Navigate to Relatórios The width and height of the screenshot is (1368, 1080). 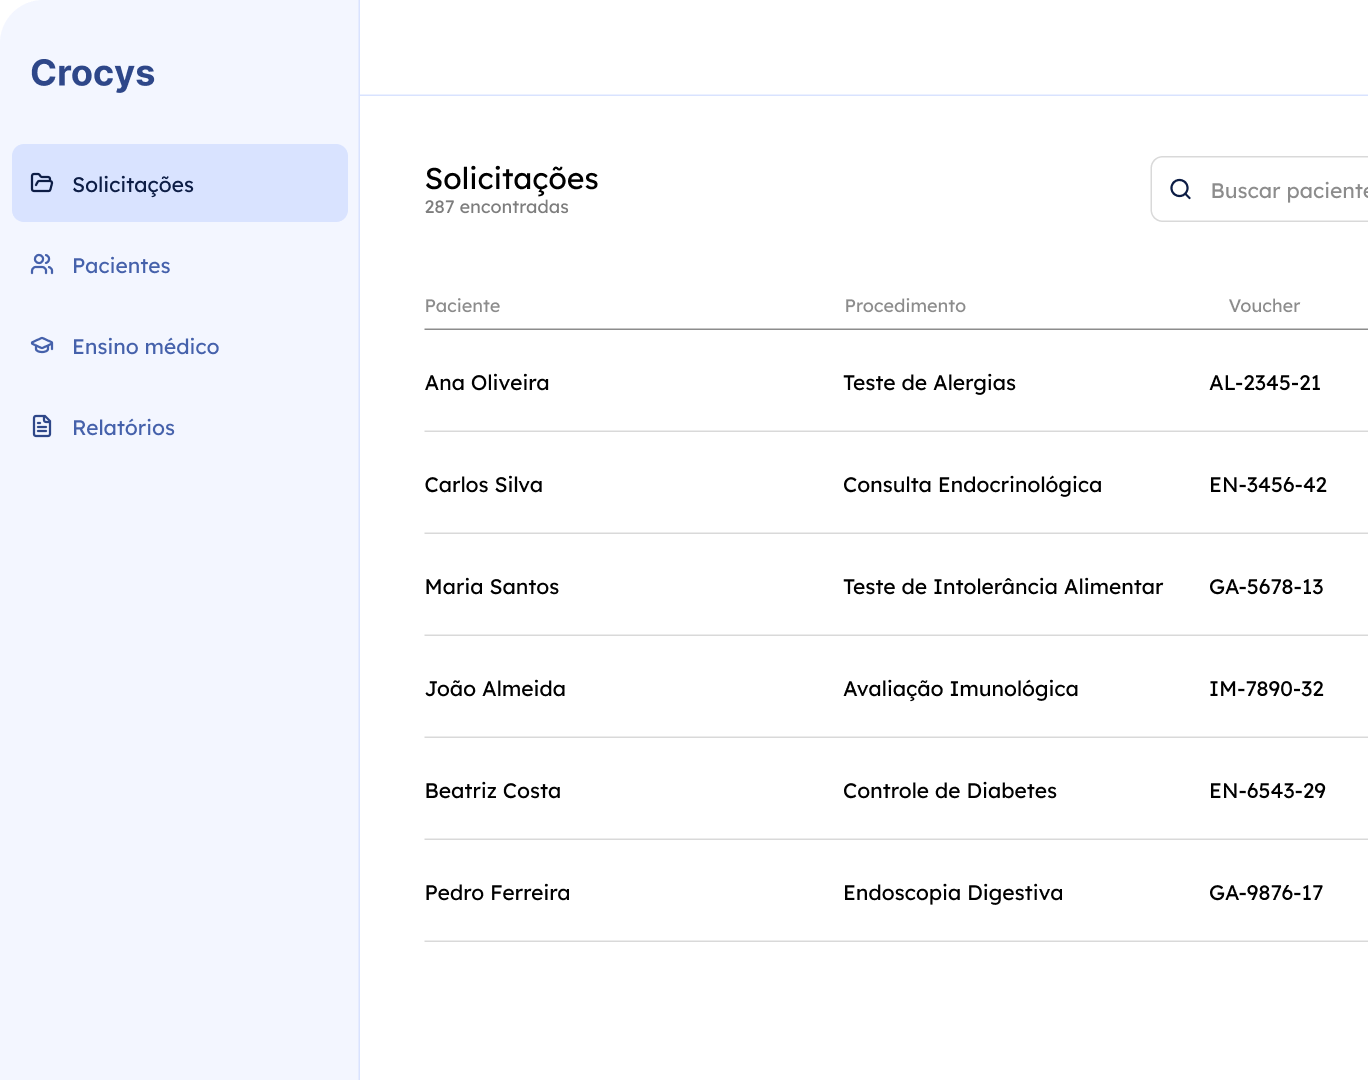coord(123,427)
